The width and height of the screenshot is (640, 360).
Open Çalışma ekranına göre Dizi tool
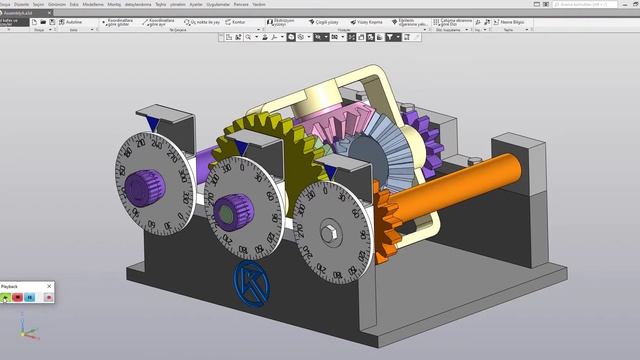pyautogui.click(x=452, y=22)
